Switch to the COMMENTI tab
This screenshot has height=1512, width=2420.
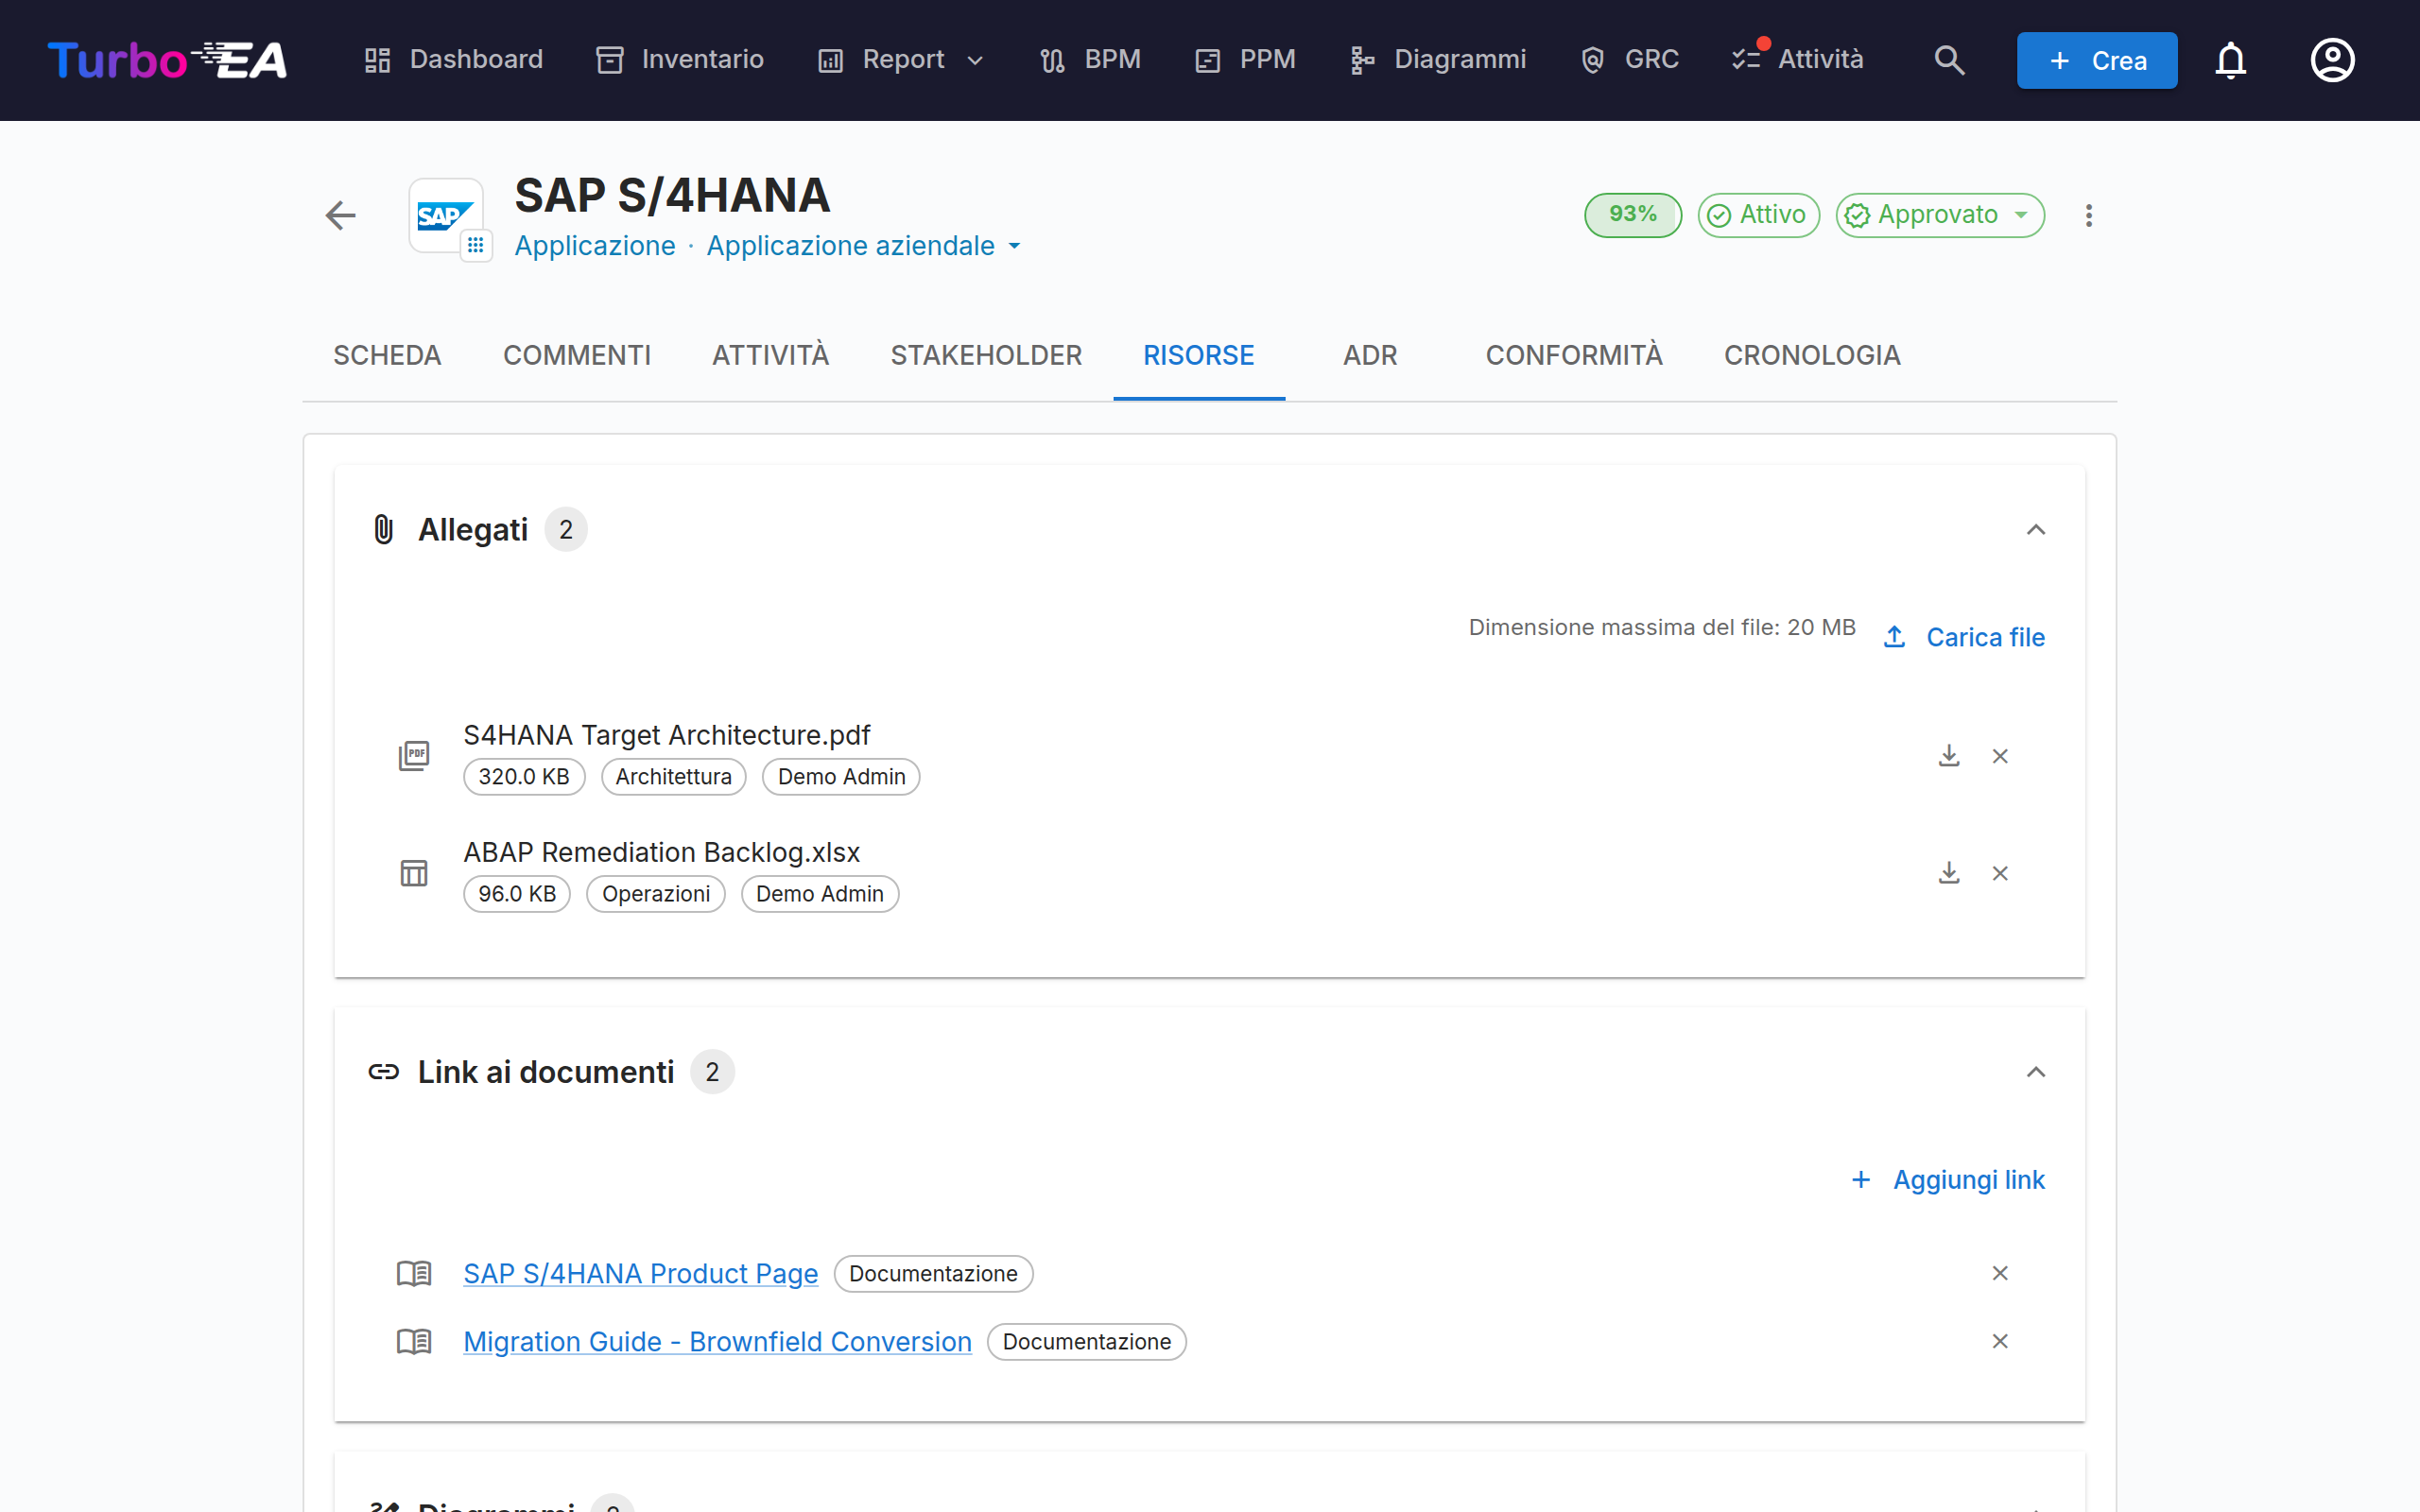tap(577, 355)
